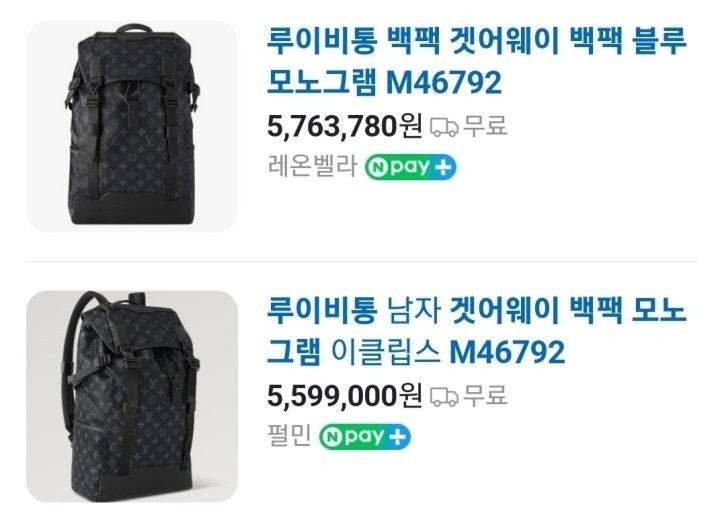Tap the blue plus icon on 레온벨라's Npay badge
The width and height of the screenshot is (720, 528).
click(443, 168)
